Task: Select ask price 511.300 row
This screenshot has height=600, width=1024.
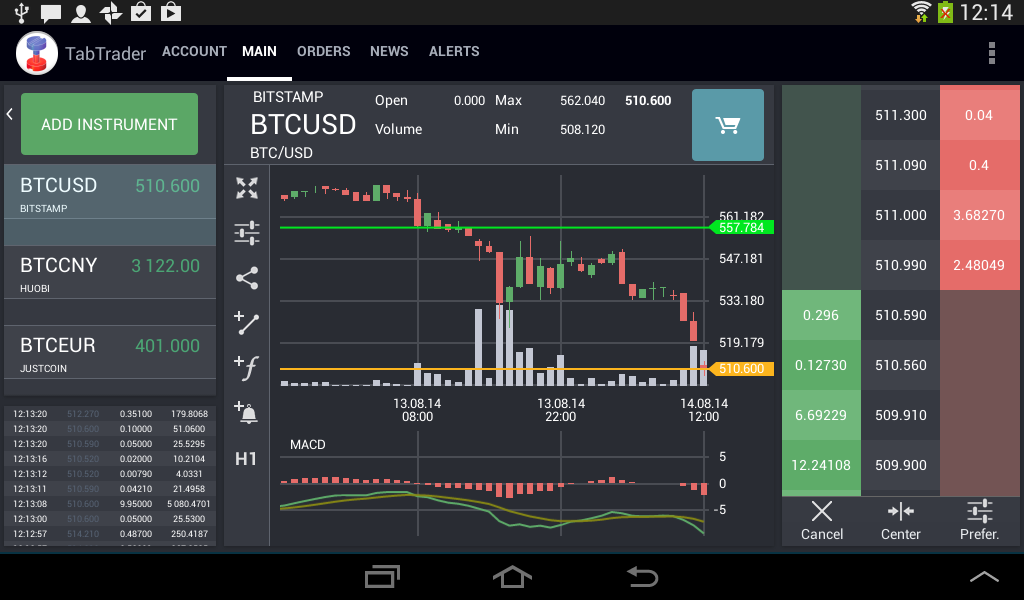Action: pyautogui.click(x=901, y=115)
